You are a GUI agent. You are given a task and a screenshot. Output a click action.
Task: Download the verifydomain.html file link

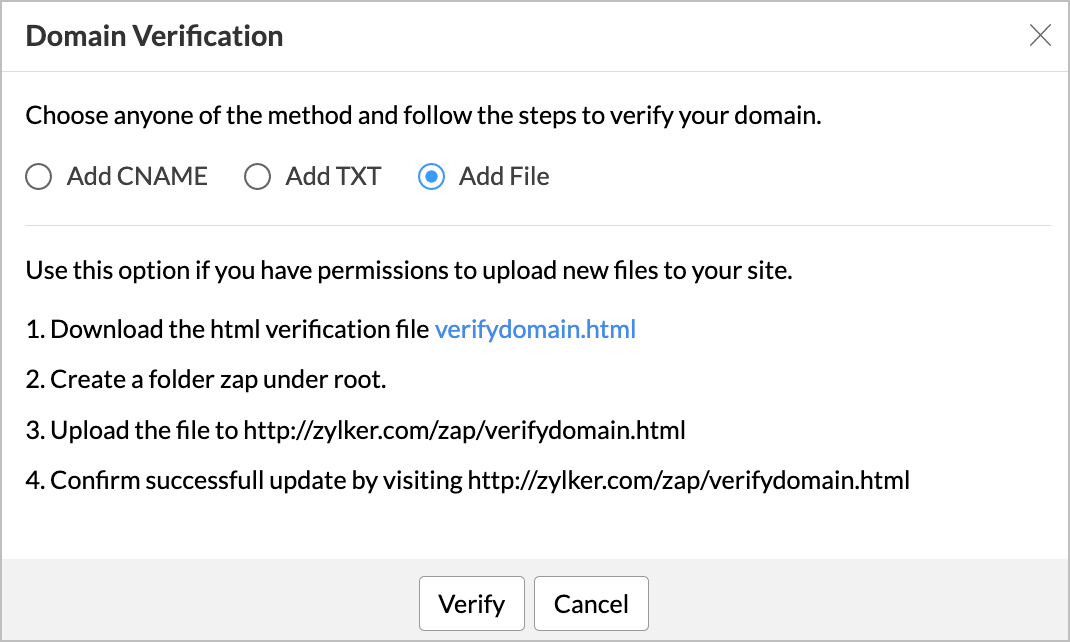(535, 329)
